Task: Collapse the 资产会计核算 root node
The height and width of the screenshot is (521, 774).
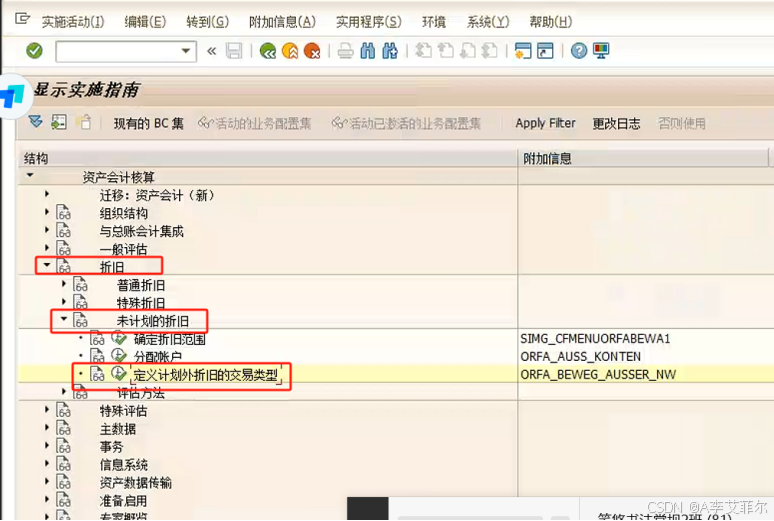Action: point(30,175)
